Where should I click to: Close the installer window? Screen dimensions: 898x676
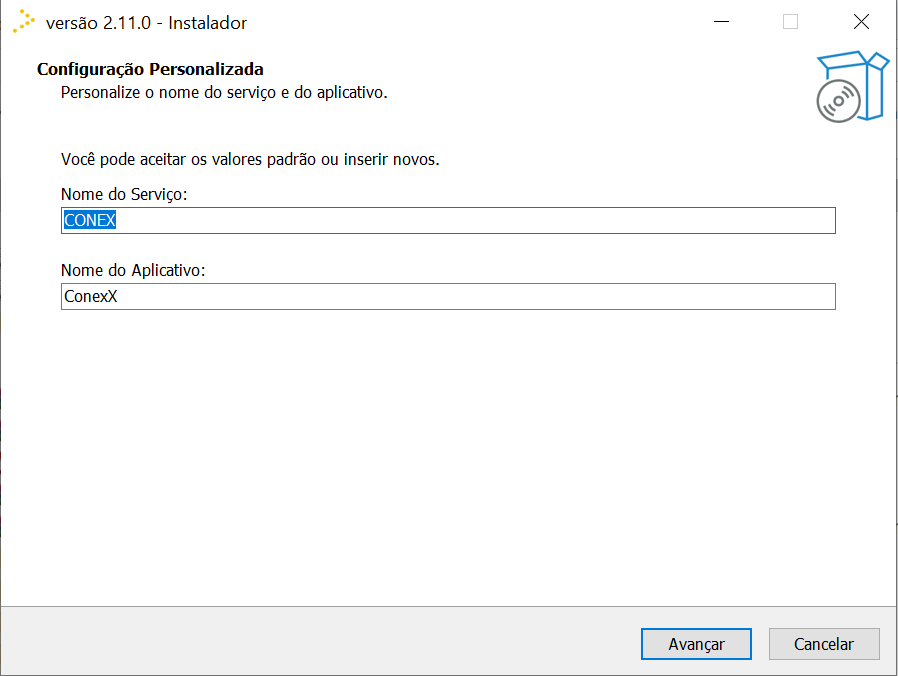[860, 22]
